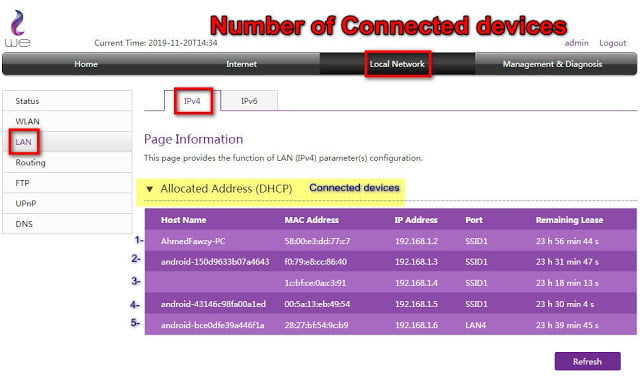Click the admin user link
Viewport: 640px width, 391px height.
click(576, 43)
